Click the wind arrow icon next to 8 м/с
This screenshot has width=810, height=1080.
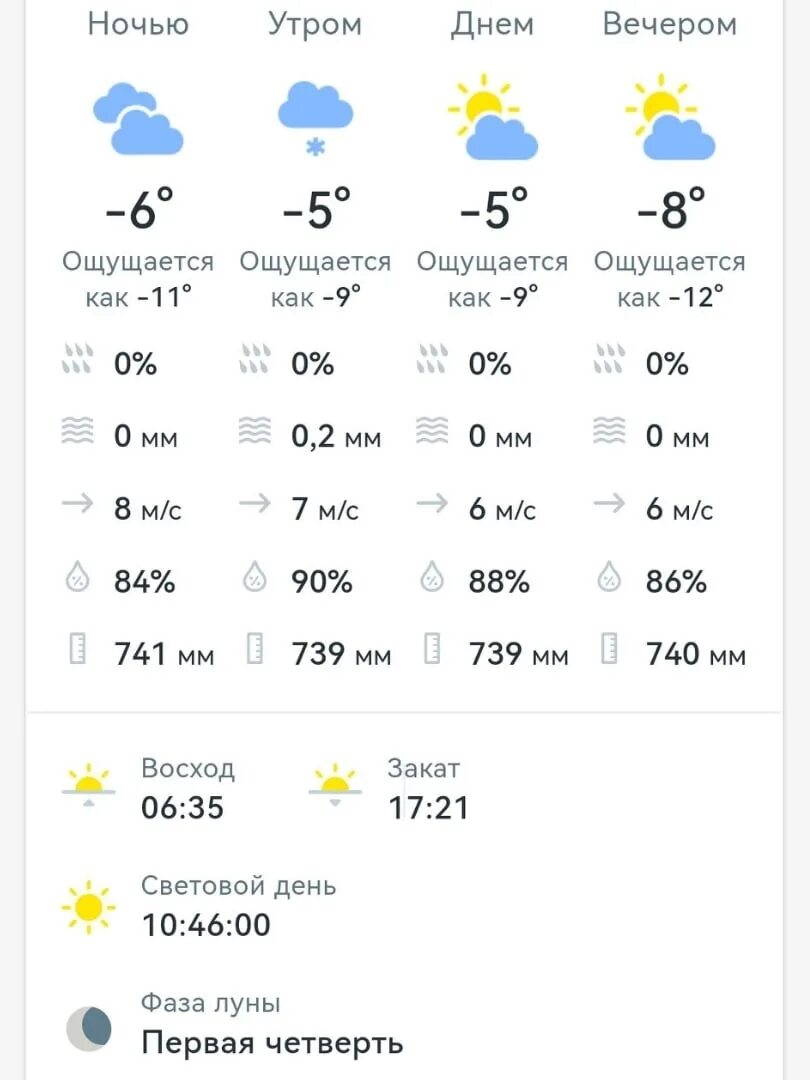click(x=77, y=503)
